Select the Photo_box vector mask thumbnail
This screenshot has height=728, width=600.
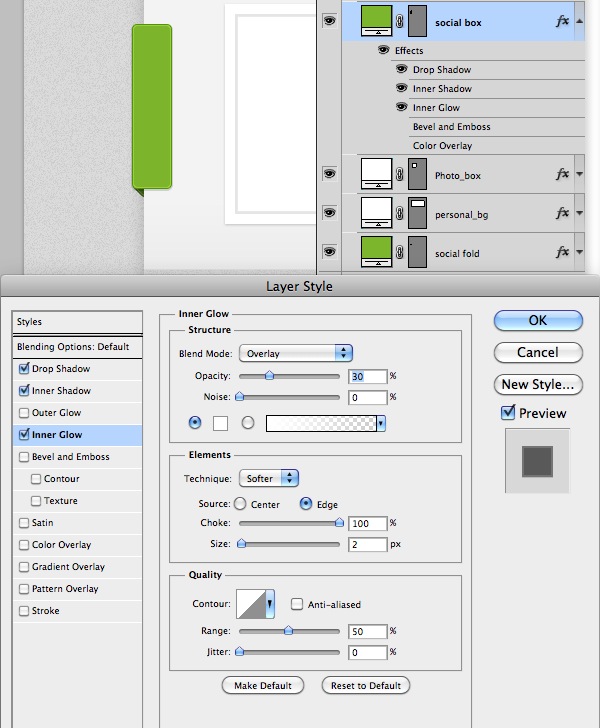click(417, 174)
